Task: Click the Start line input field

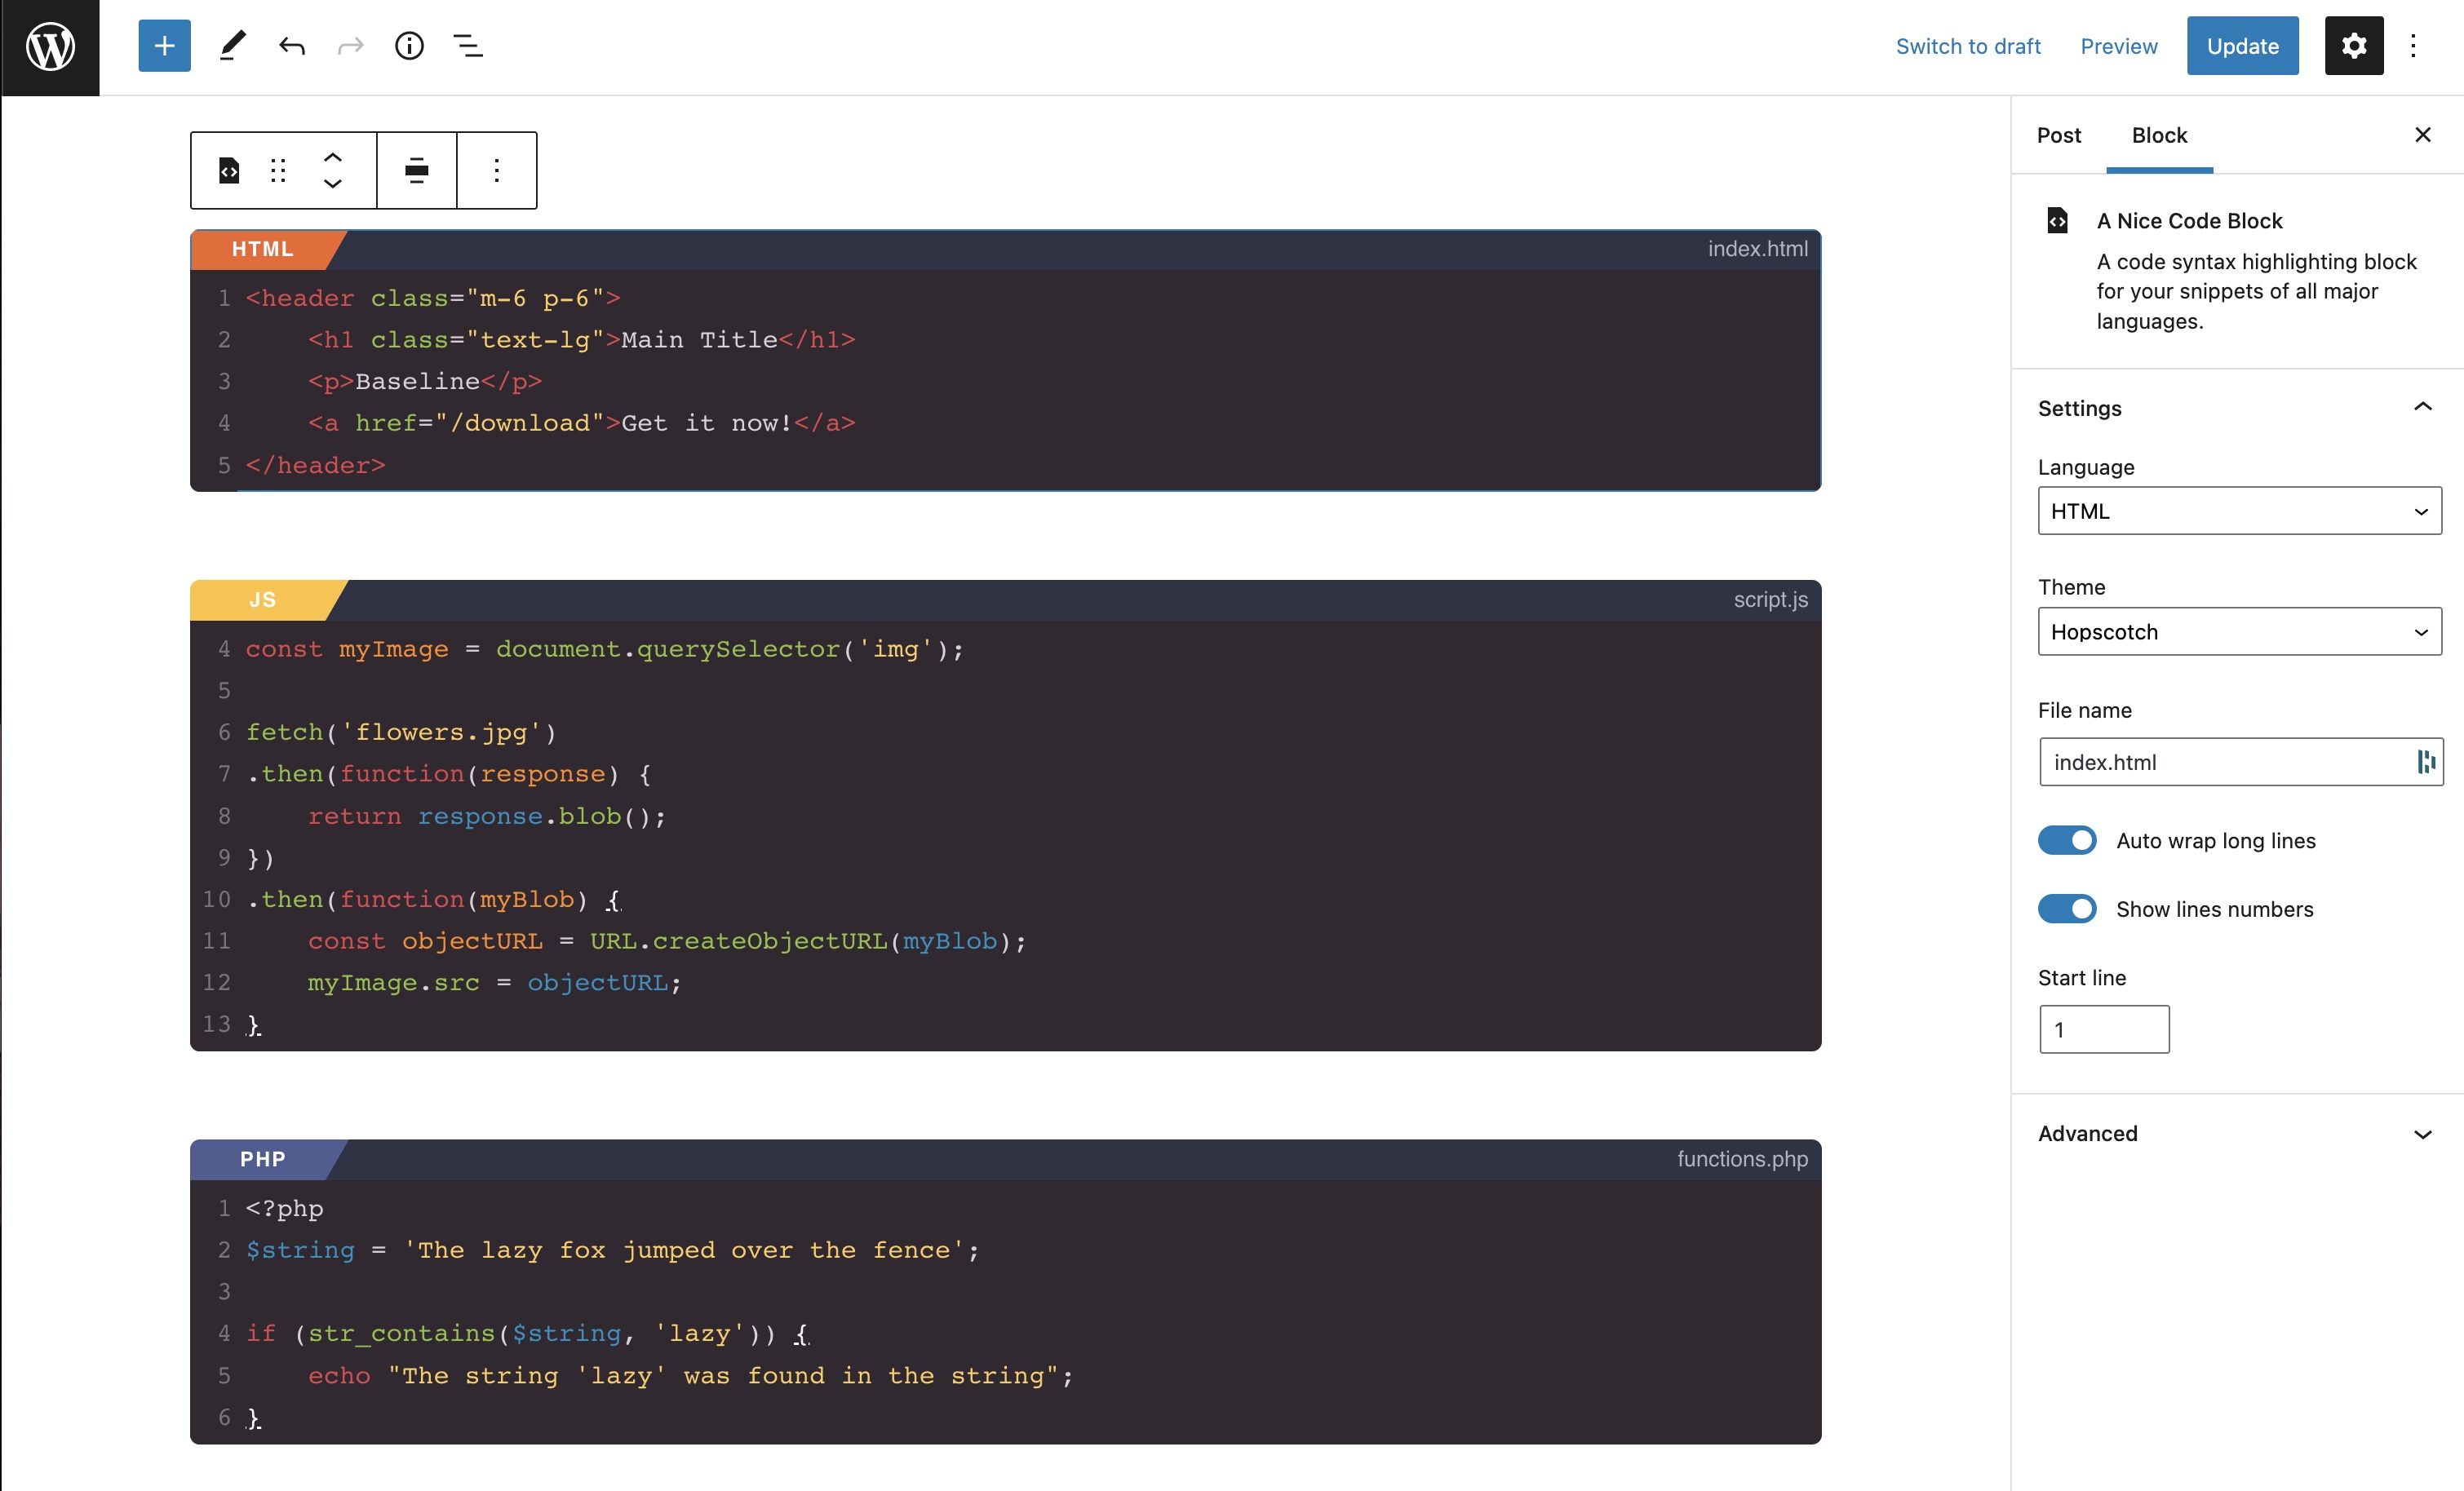Action: tap(2103, 1028)
